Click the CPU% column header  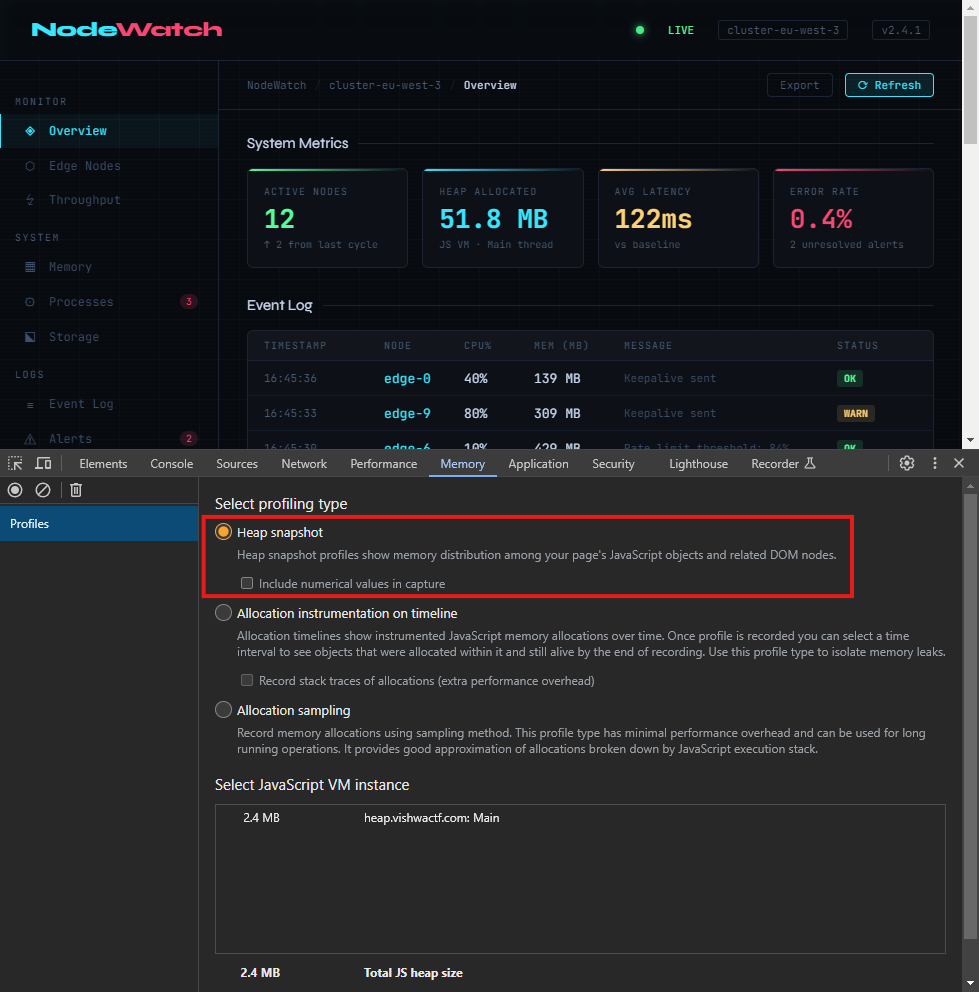477,345
